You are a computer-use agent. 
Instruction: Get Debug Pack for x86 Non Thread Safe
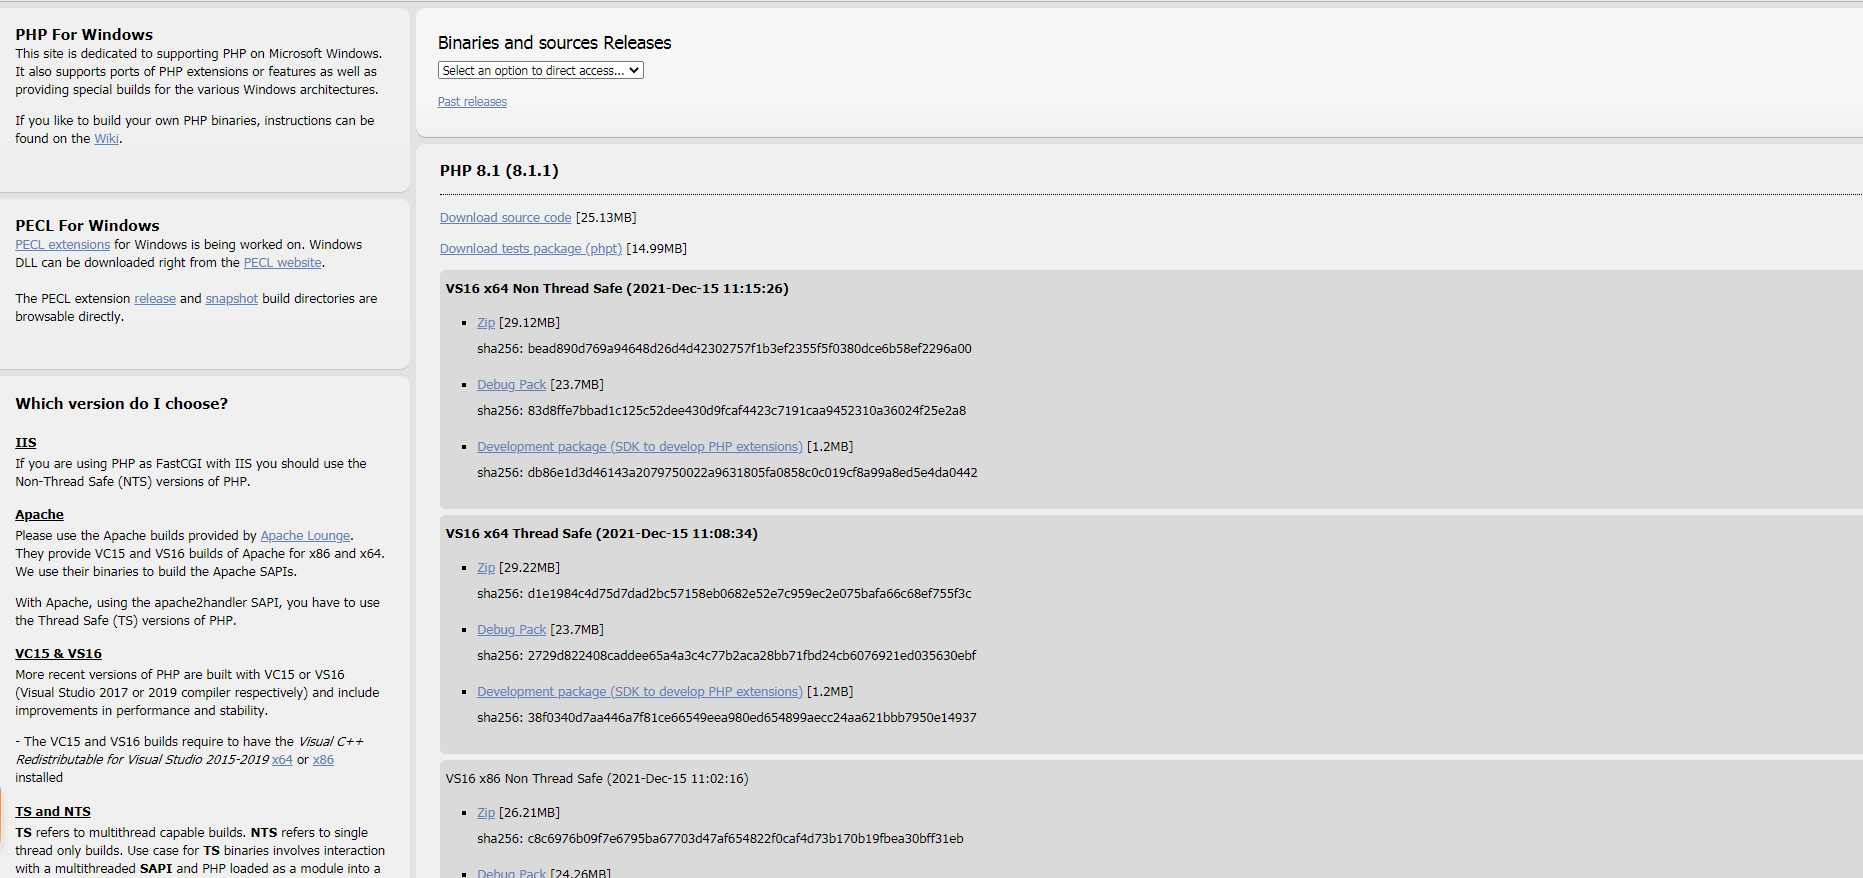[x=511, y=873]
